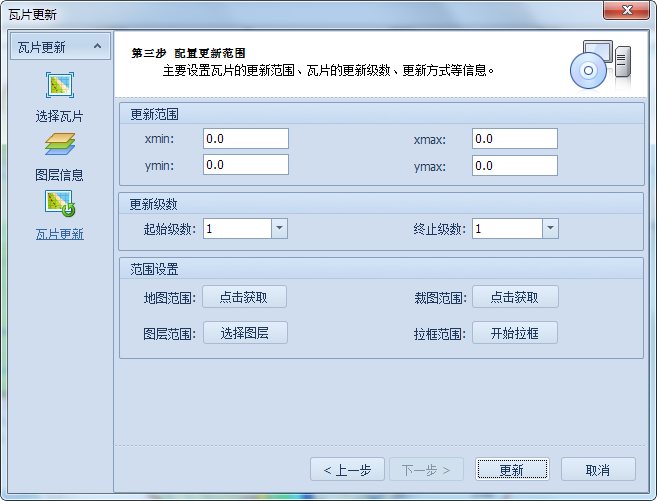
Task: Cancel the wizard with 取消
Action: click(x=598, y=470)
